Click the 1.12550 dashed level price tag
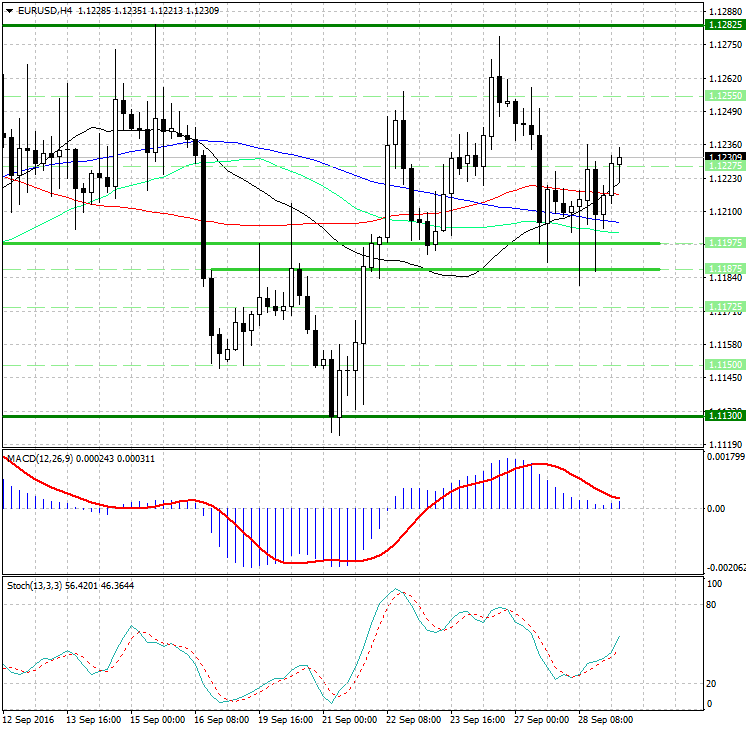Viewport: 746px width, 731px height. (x=723, y=95)
